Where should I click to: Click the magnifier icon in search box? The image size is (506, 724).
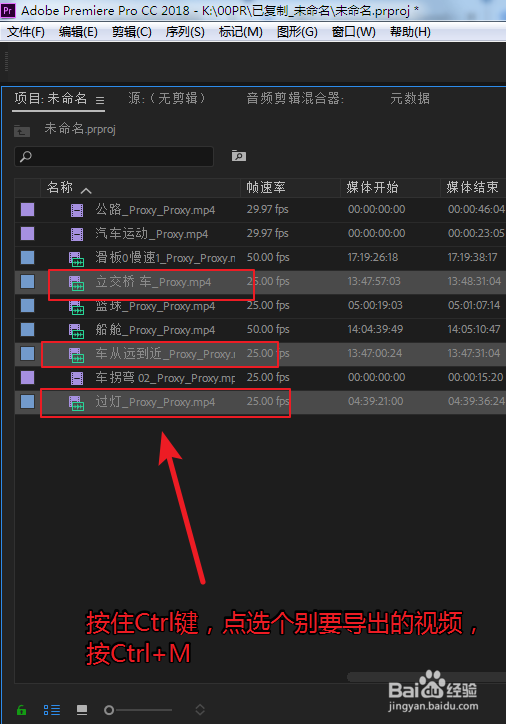26,157
